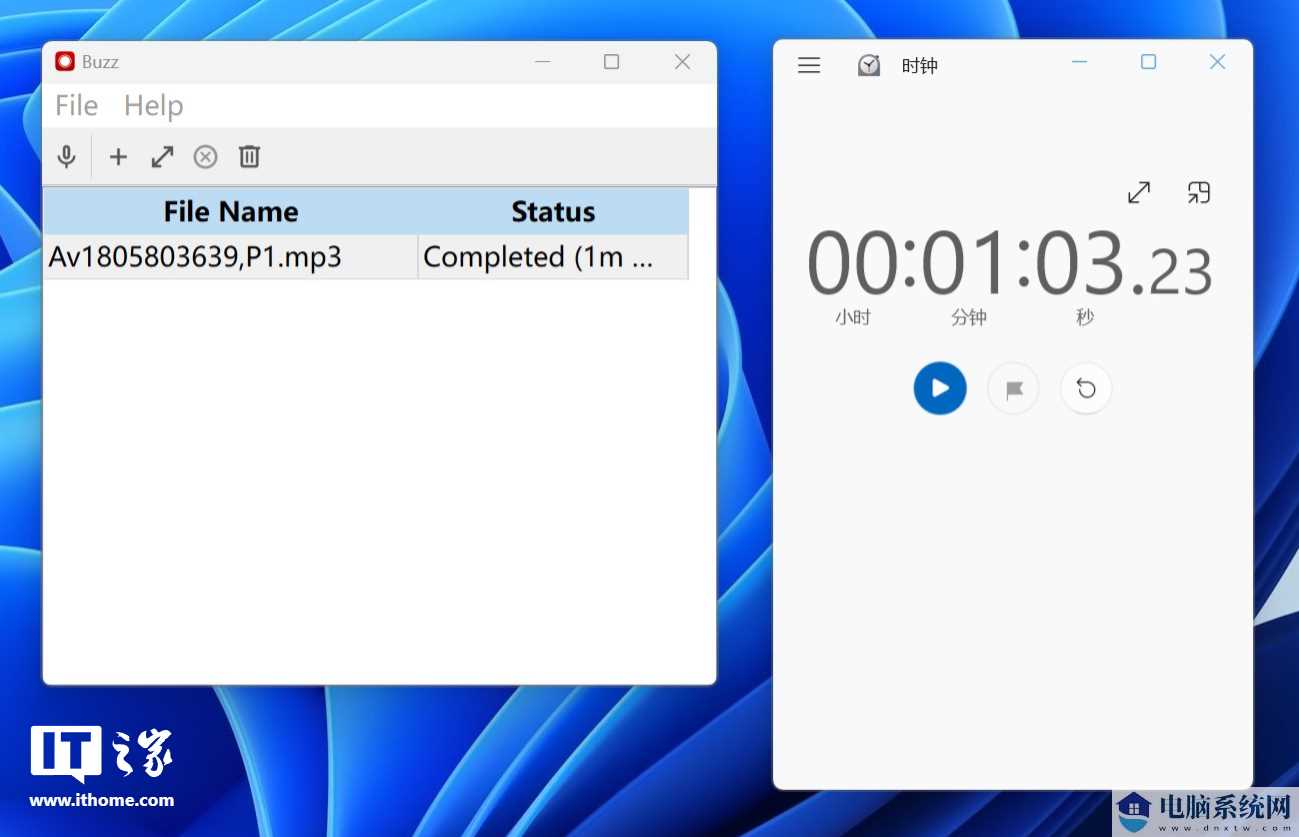The width and height of the screenshot is (1299, 837).
Task: Delete the selected task with the trash icon
Action: click(249, 156)
